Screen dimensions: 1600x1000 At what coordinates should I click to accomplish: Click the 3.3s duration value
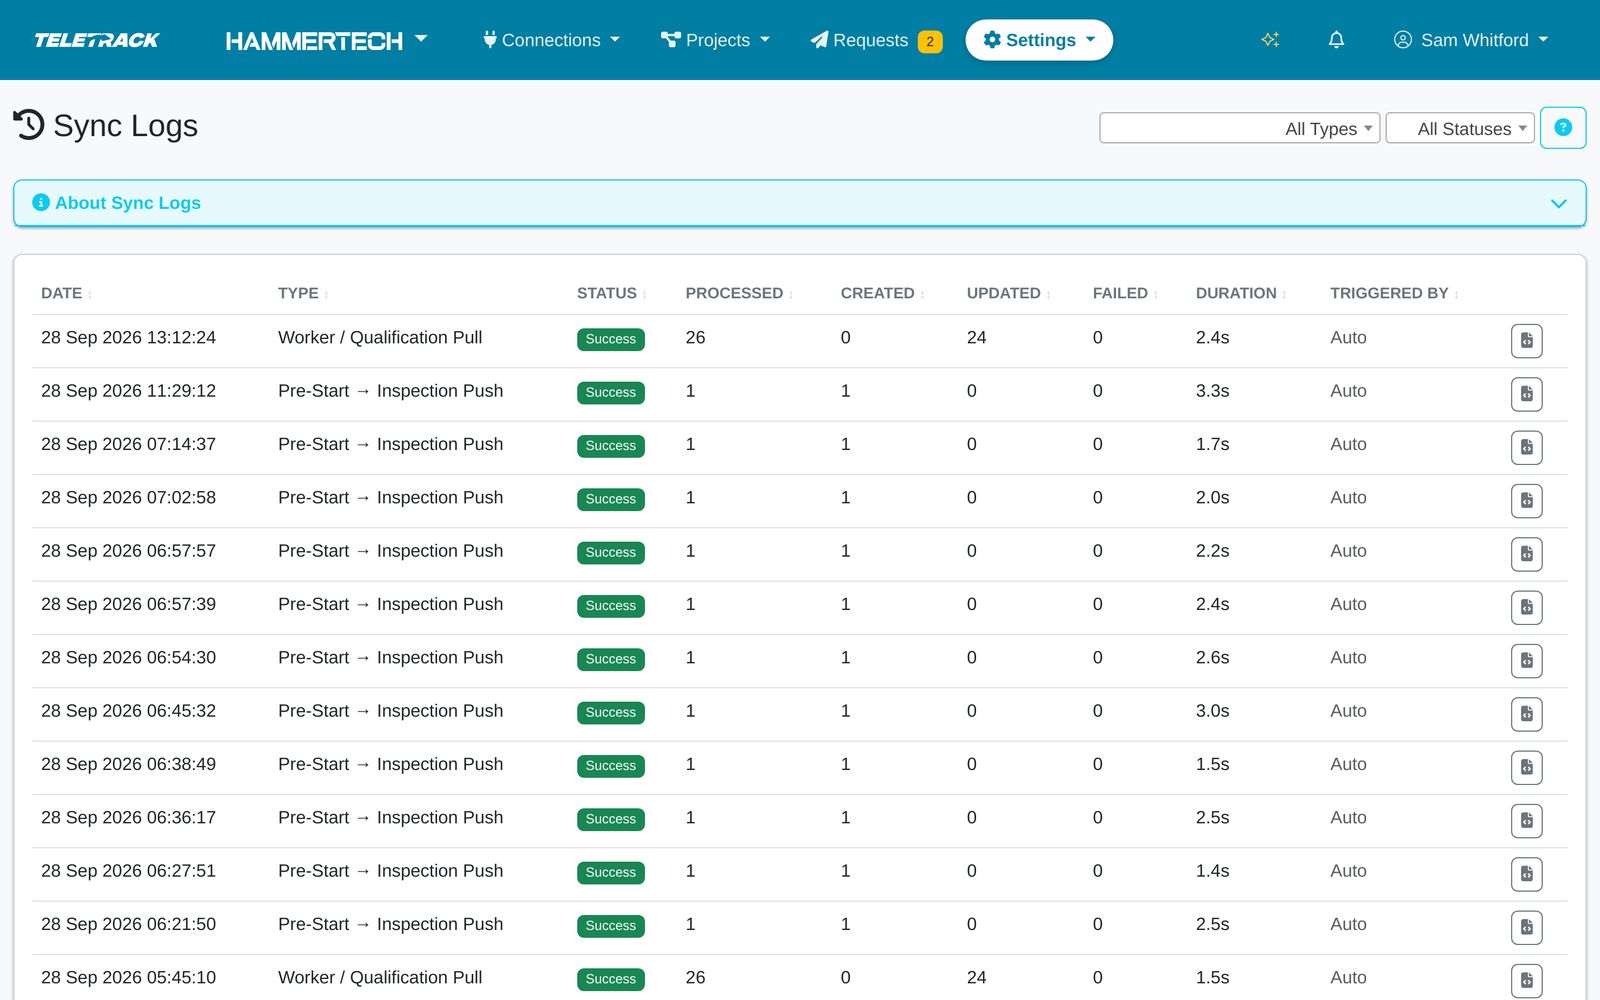coord(1212,391)
